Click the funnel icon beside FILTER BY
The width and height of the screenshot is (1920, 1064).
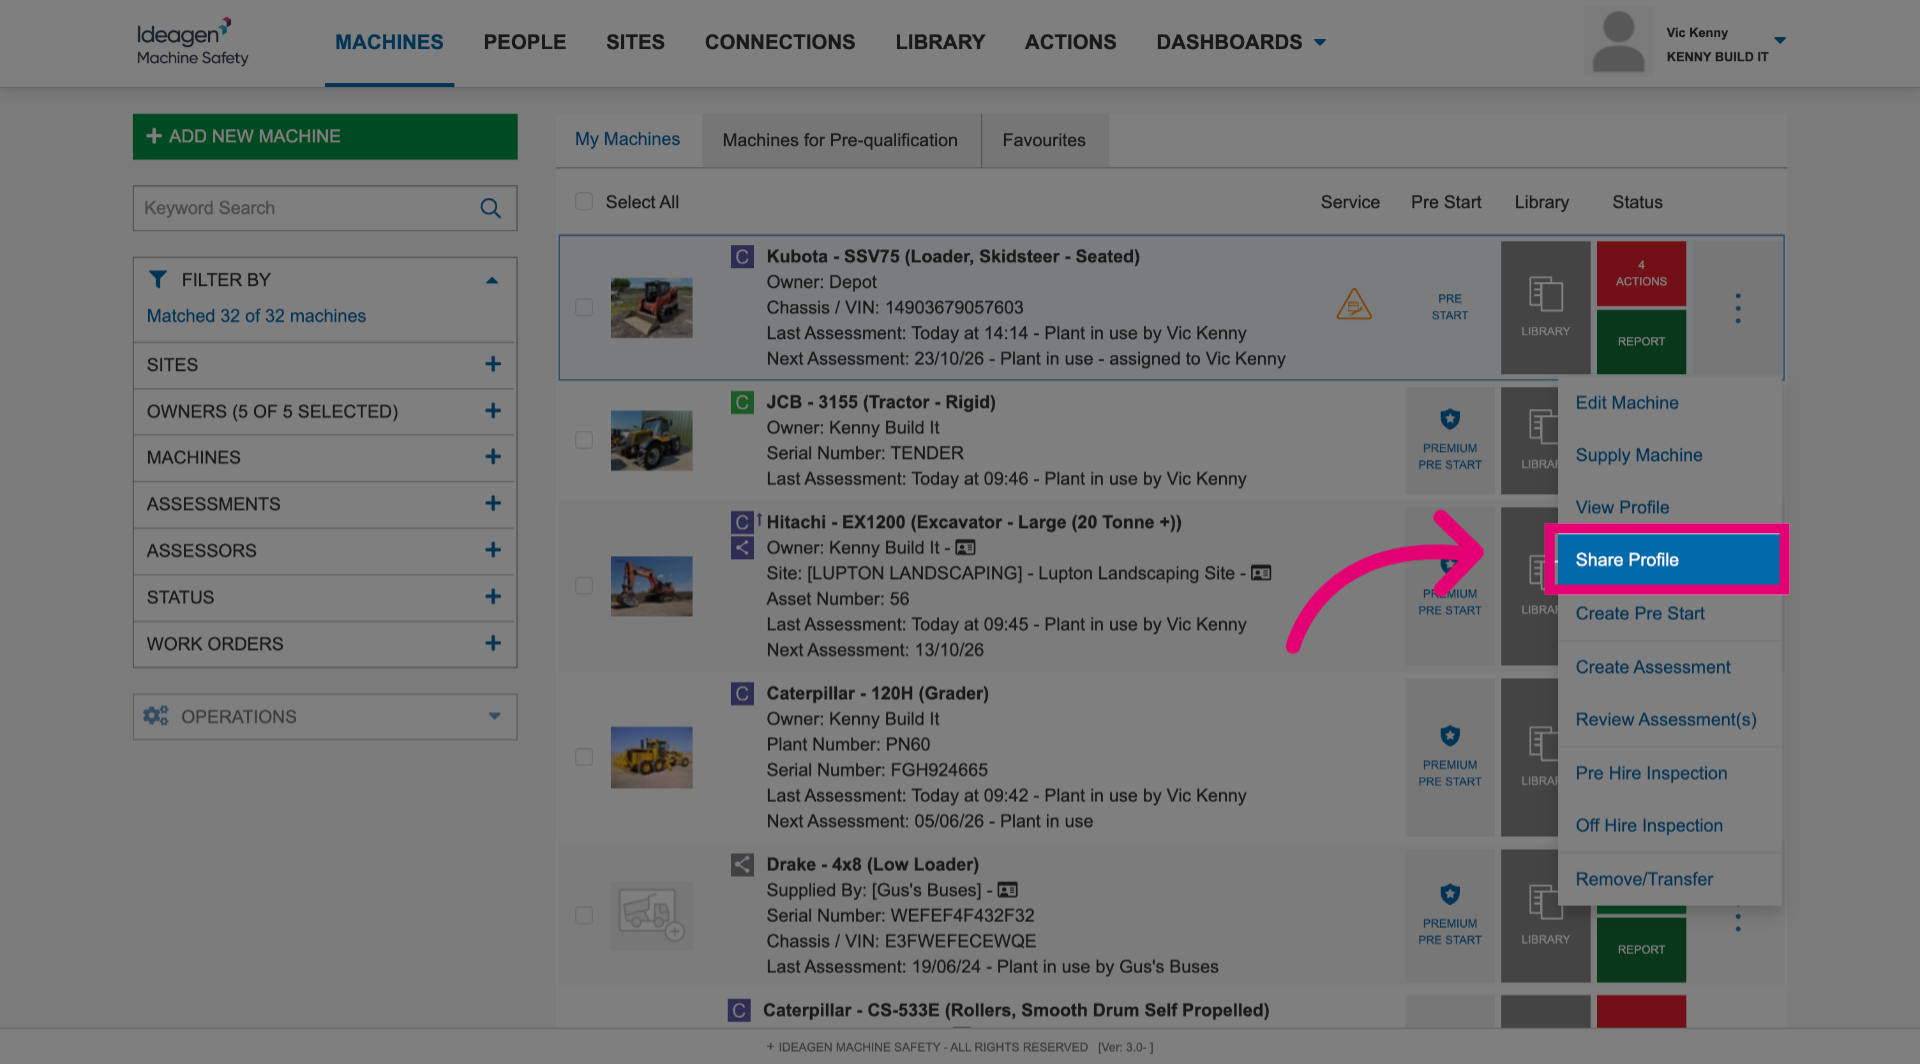[158, 279]
